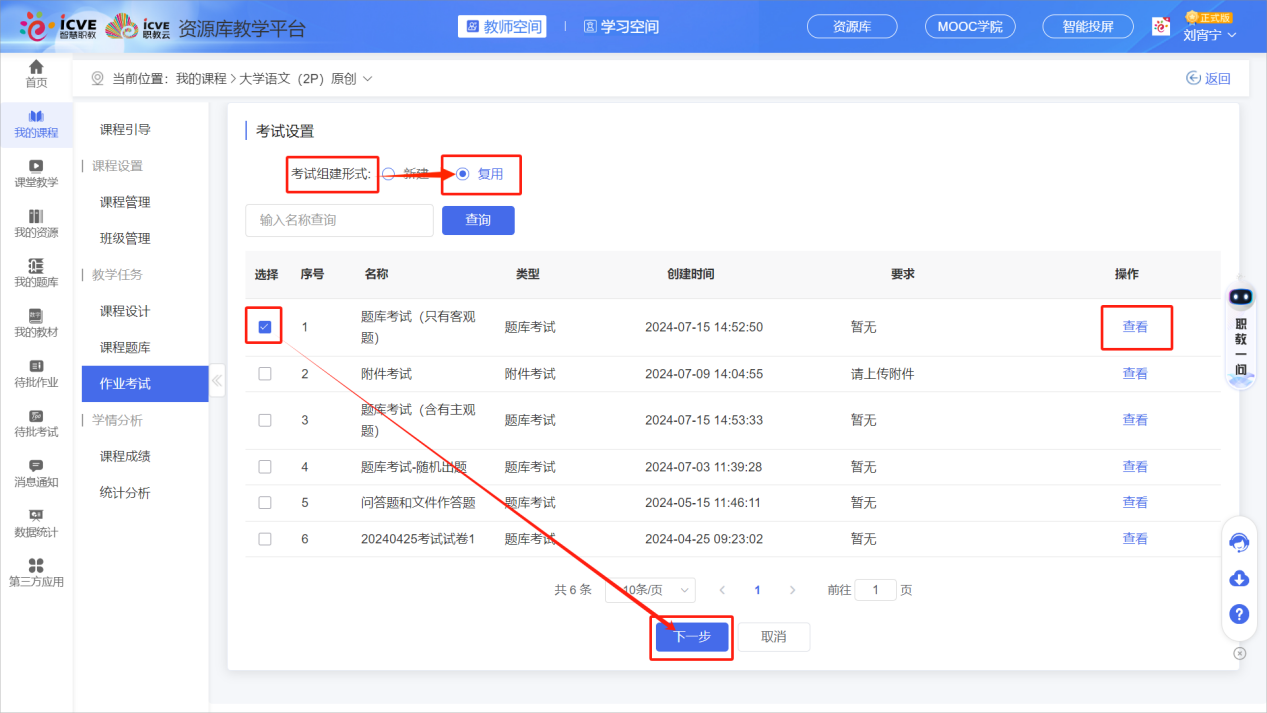Click the download icon on right edge
The height and width of the screenshot is (713, 1267).
click(x=1239, y=579)
